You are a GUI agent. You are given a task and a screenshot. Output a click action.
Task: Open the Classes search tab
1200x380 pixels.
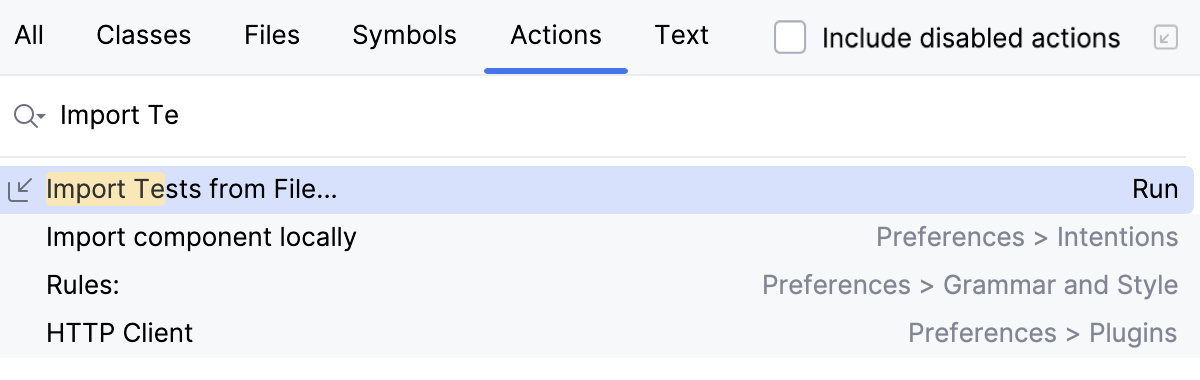pos(143,36)
